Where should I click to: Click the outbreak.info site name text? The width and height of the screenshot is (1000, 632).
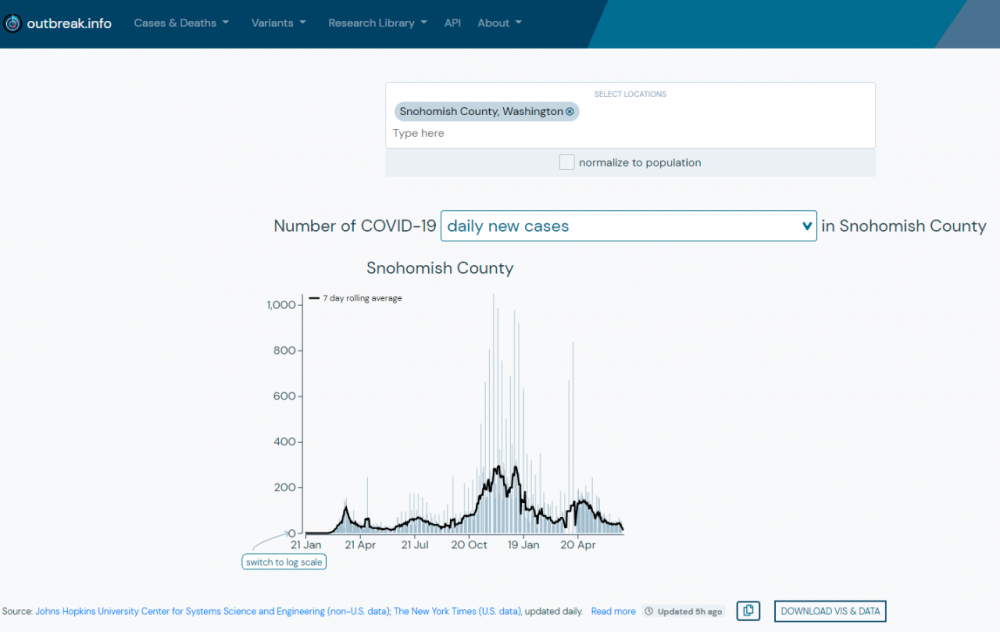69,23
